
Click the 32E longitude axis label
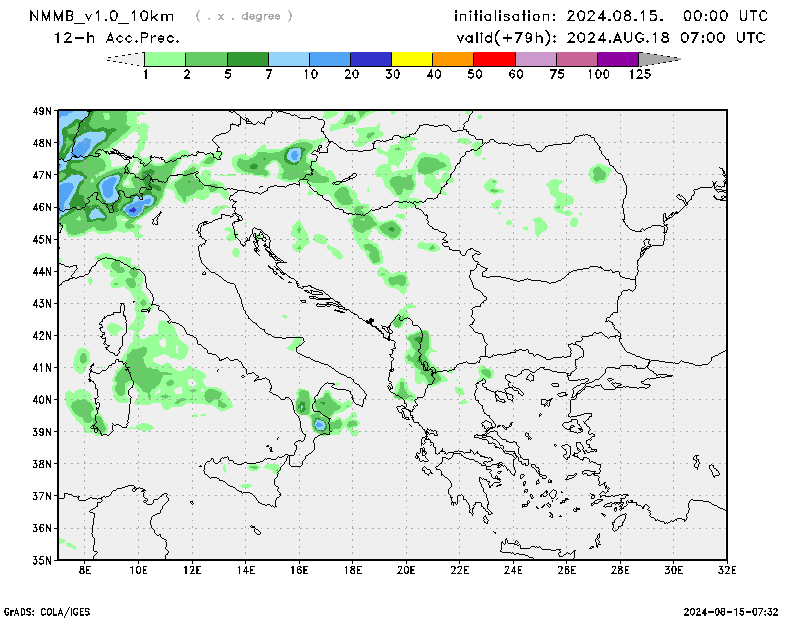click(727, 570)
